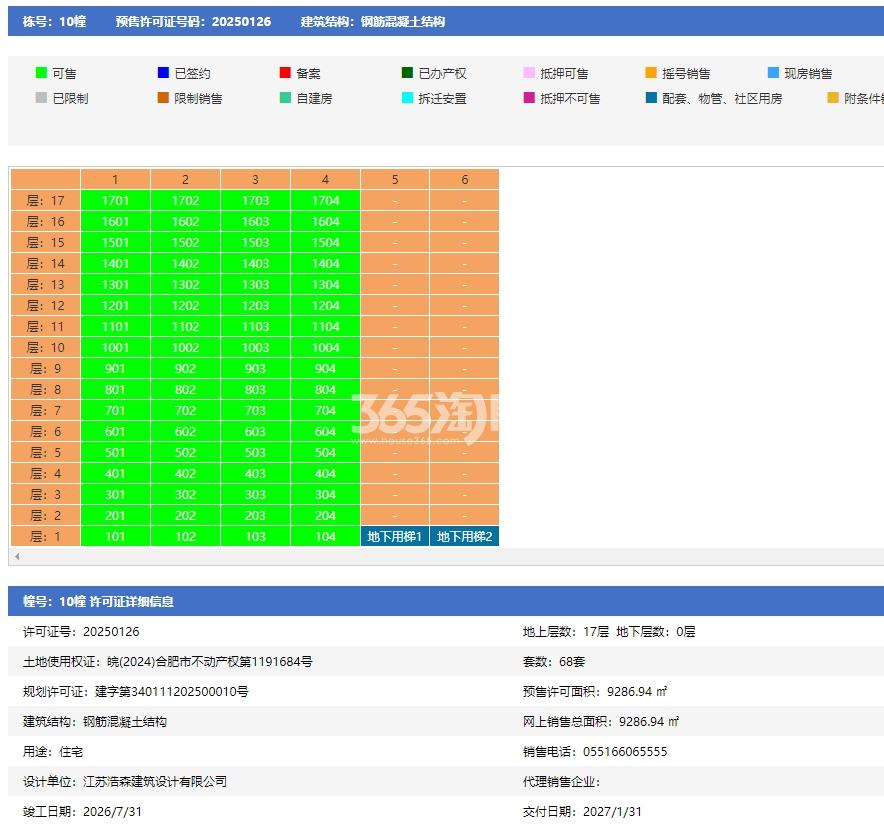This screenshot has width=884, height=838.
Task: Click the 交付日期 2027/1/31 line
Action: point(582,811)
